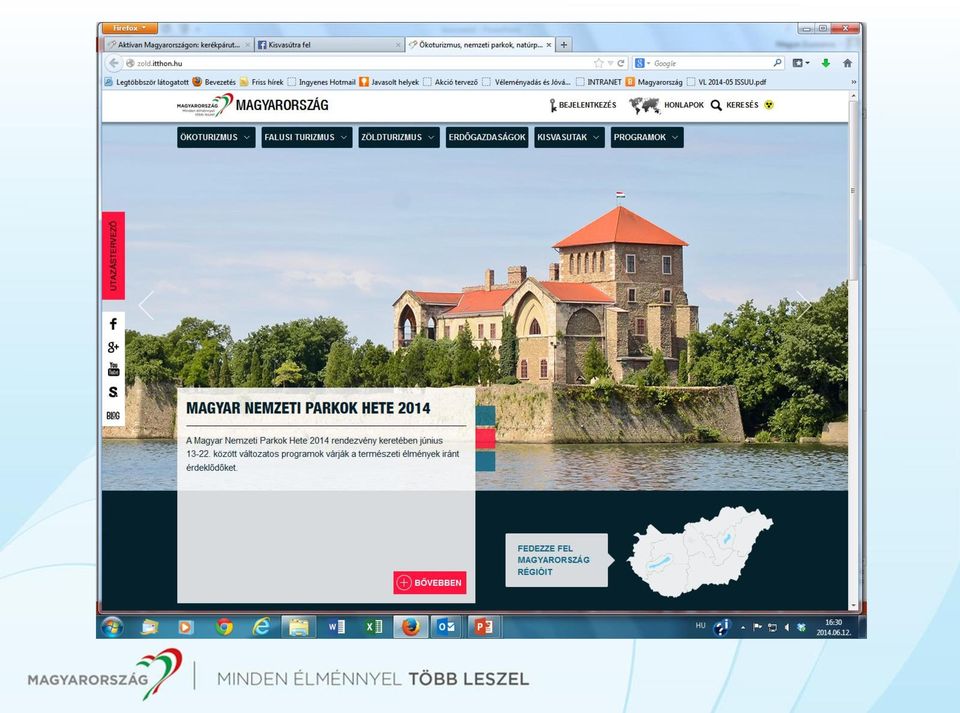The width and height of the screenshot is (960, 713).
Task: Click the volume speaker tray icon
Action: click(x=786, y=627)
